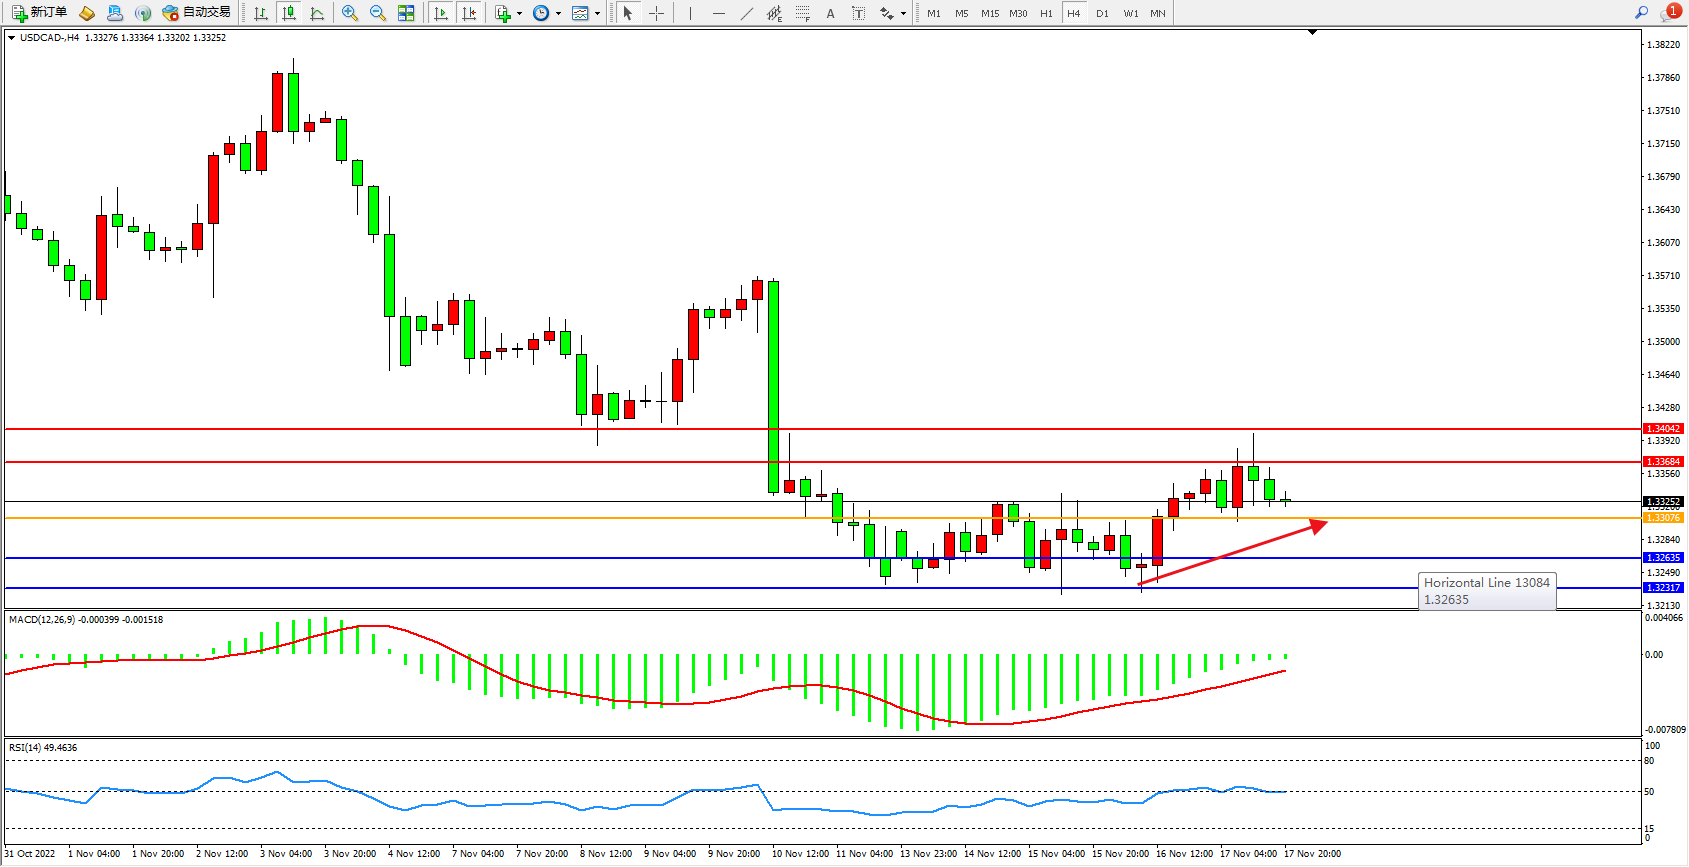
Task: Open the chart templates dropdown
Action: point(597,14)
